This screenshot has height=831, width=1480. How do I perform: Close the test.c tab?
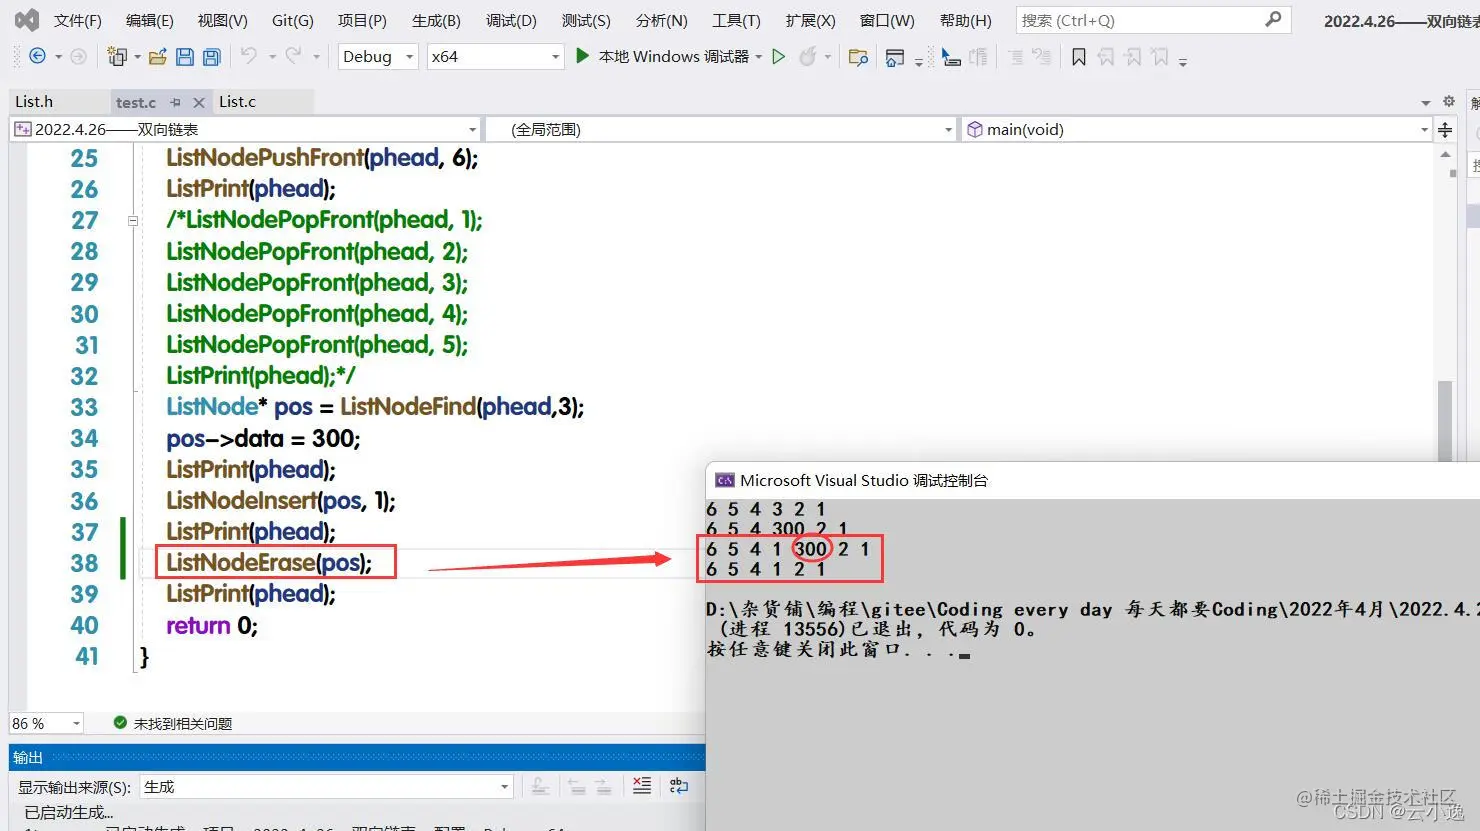tap(199, 102)
